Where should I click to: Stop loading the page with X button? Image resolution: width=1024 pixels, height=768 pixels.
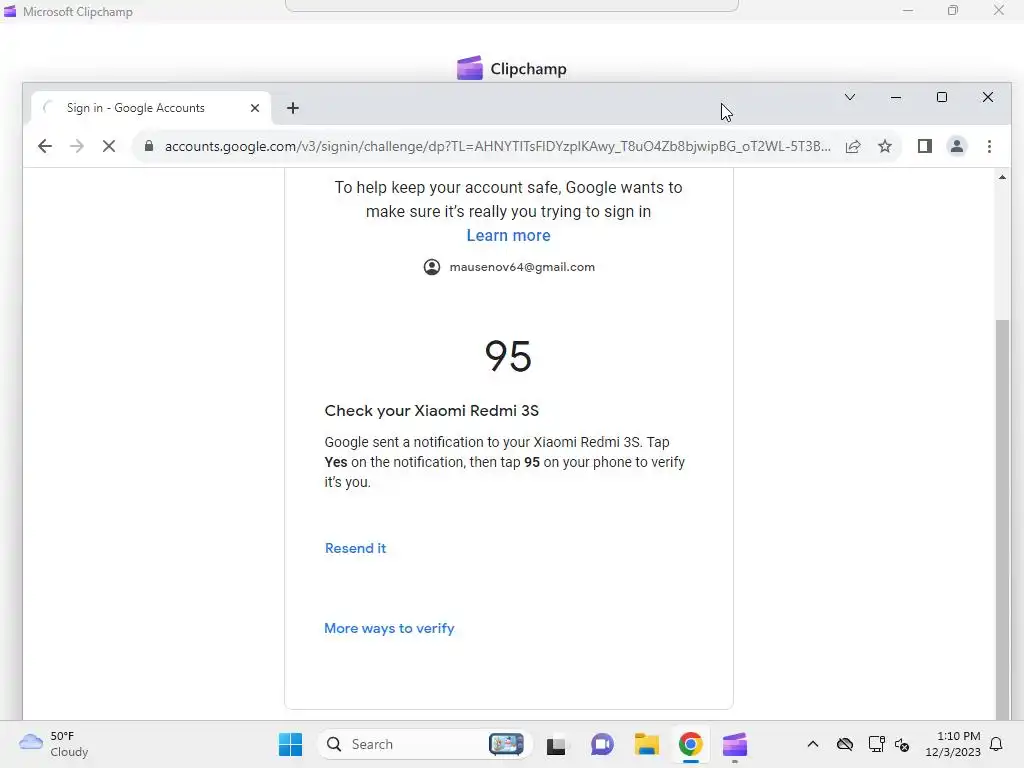[x=109, y=146]
